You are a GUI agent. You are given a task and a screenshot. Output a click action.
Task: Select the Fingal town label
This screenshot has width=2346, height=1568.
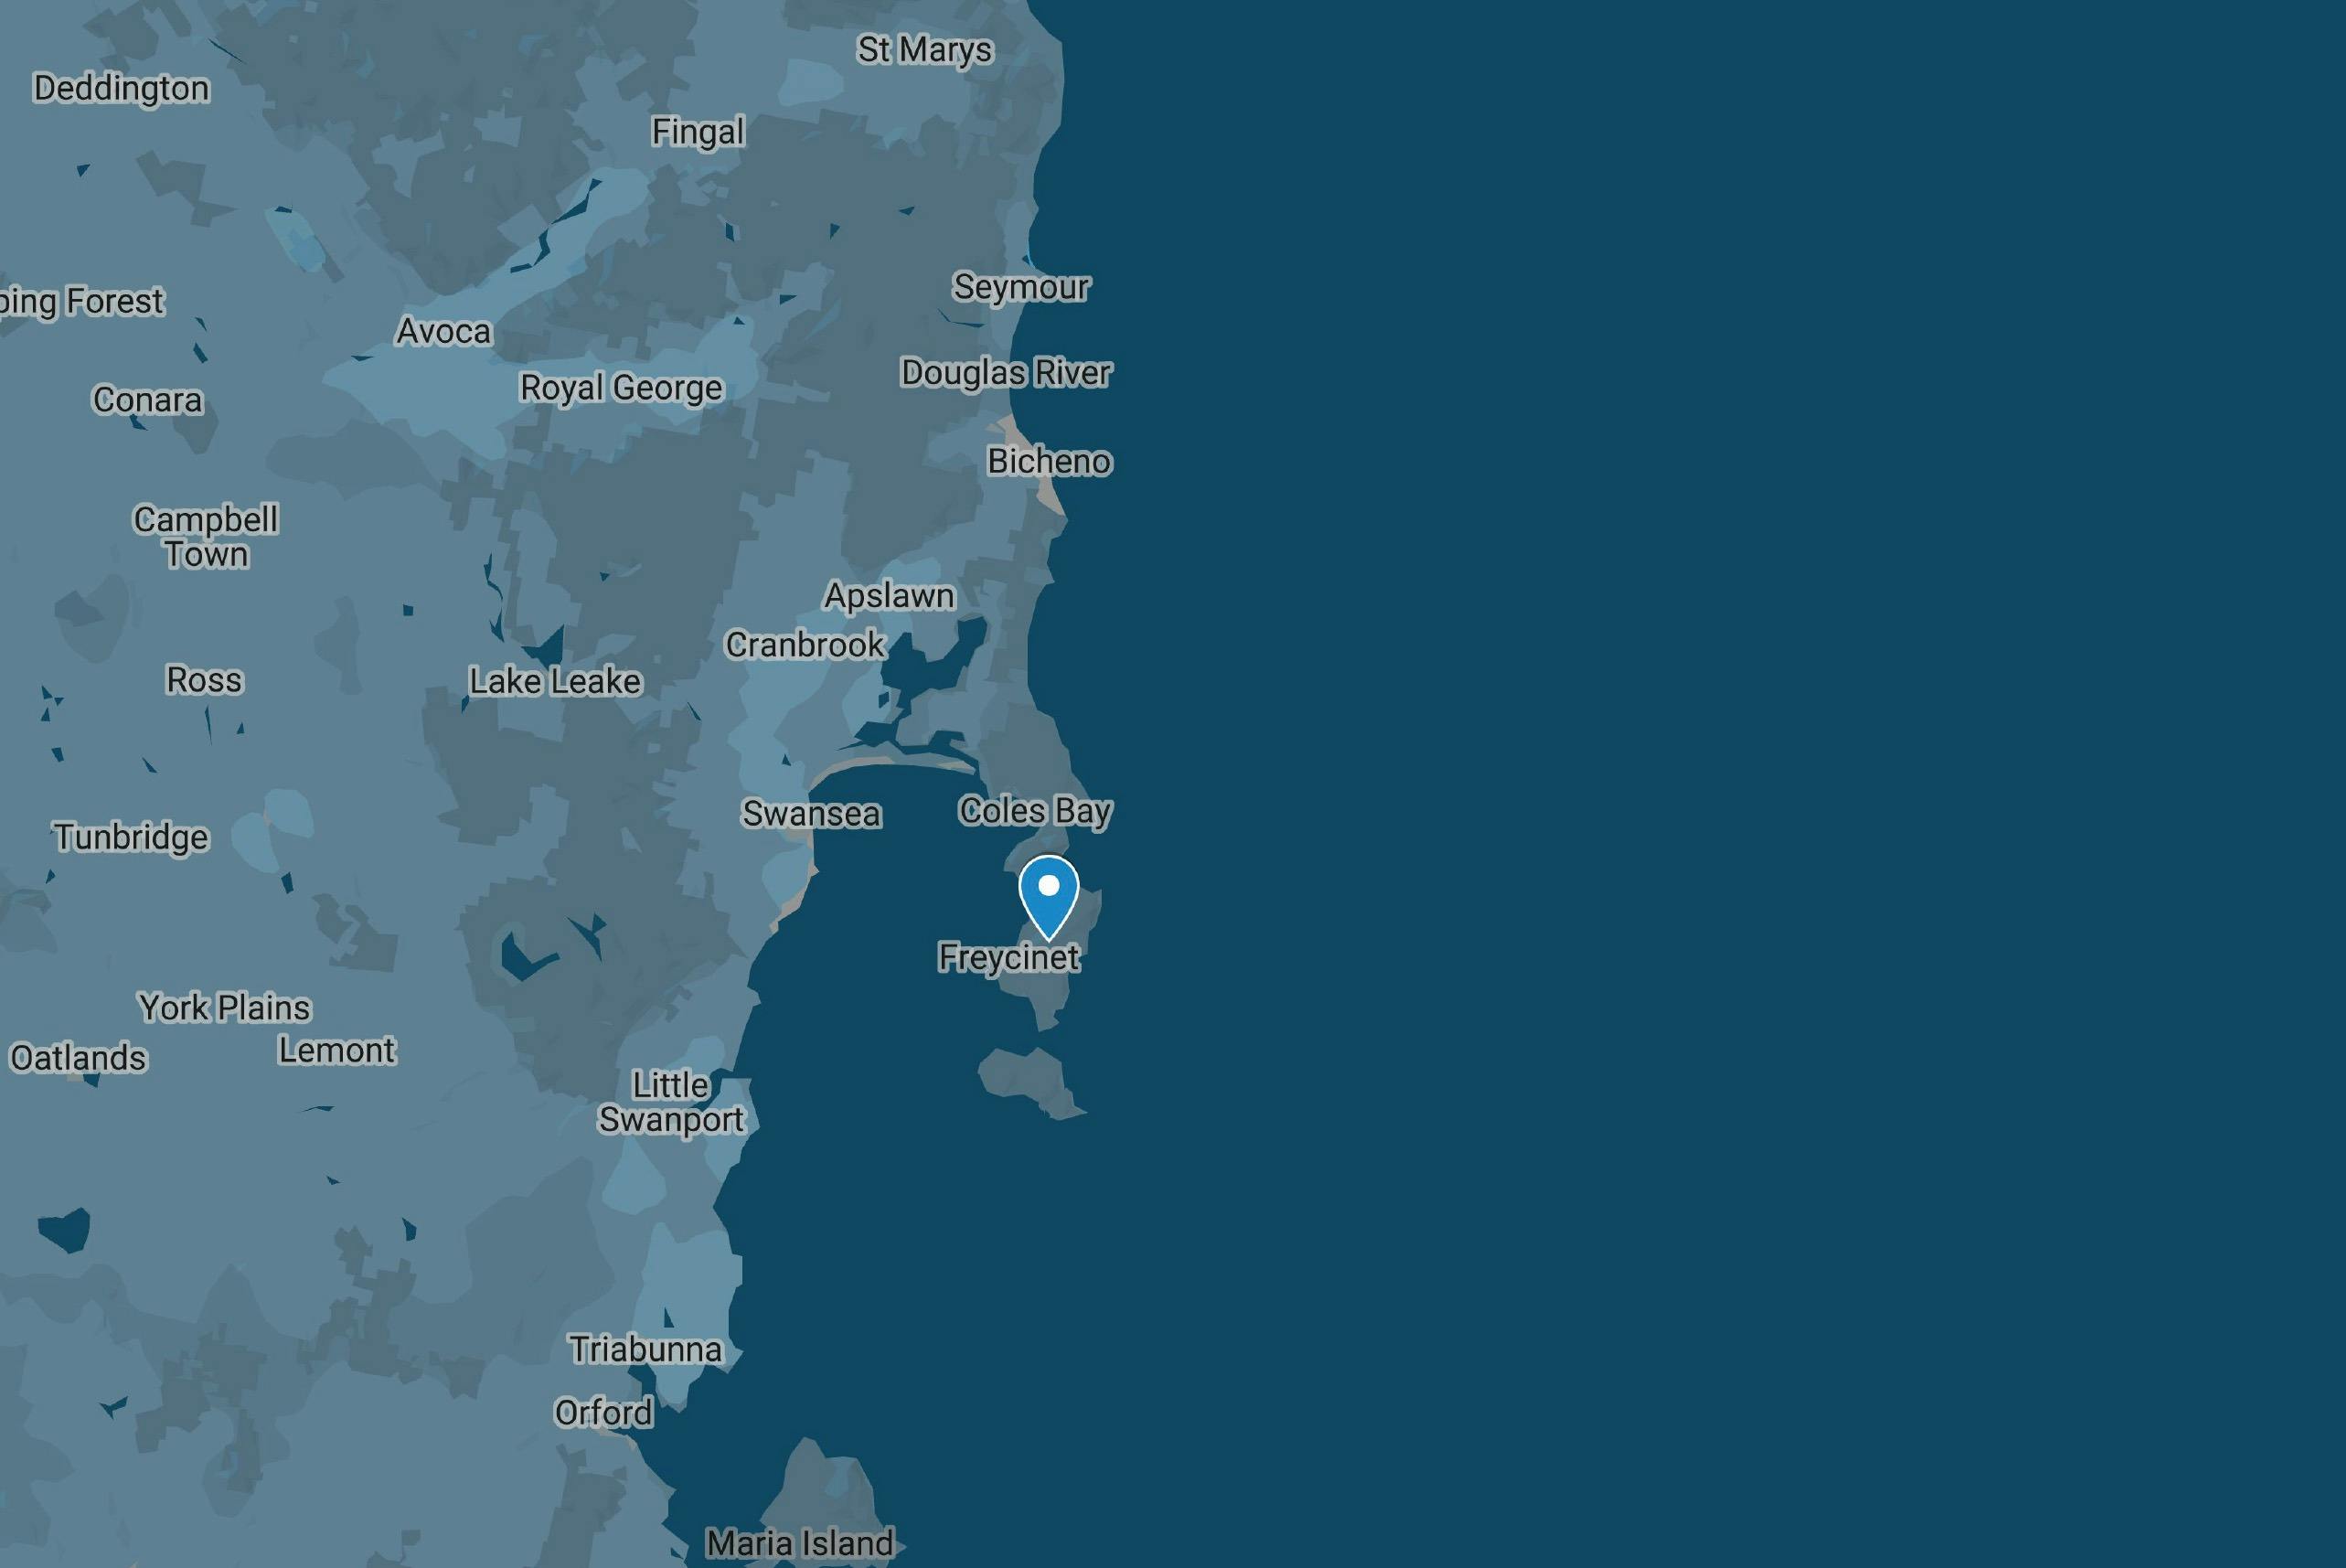tap(698, 131)
